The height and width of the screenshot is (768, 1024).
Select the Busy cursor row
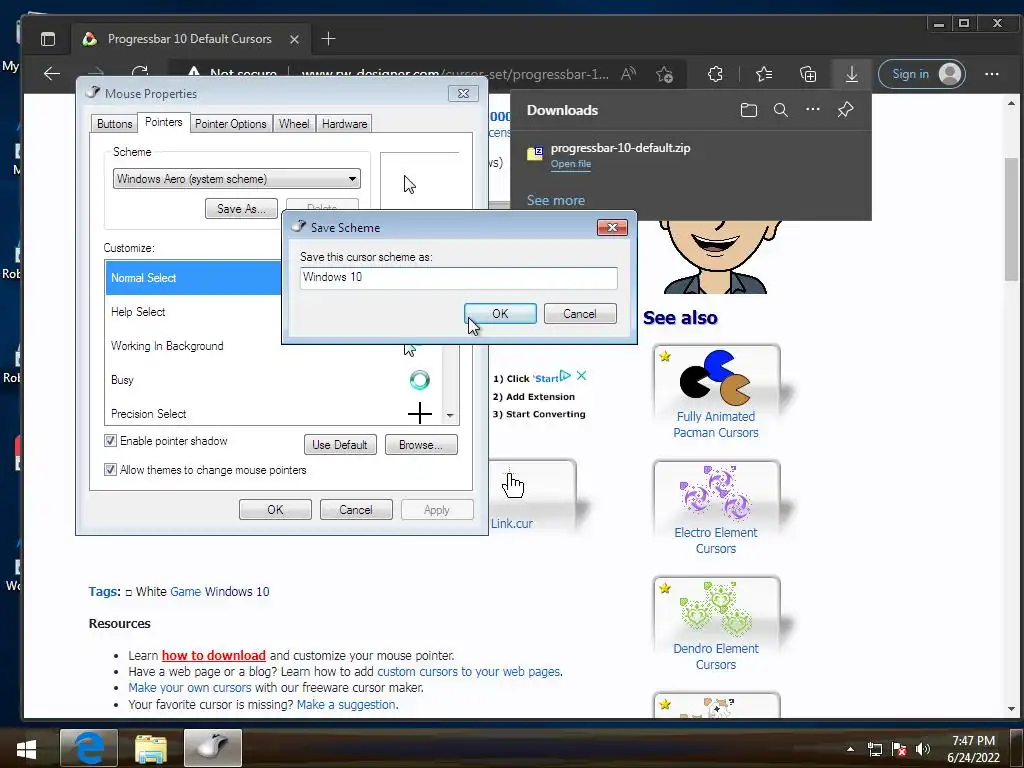274,380
